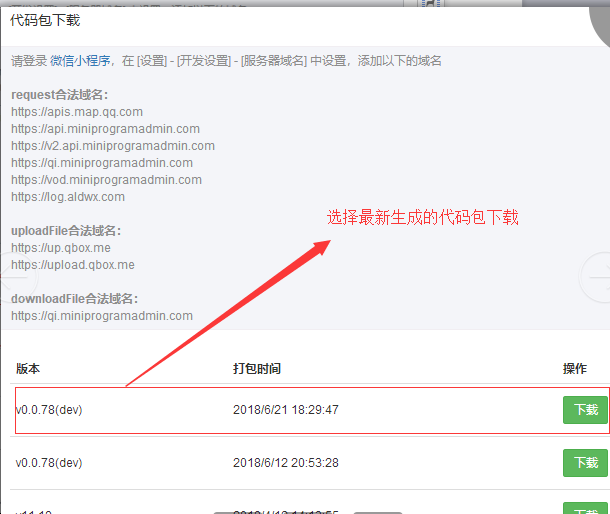Image resolution: width=610 pixels, height=514 pixels.
Task: Click the 版本 column header
Action: coord(28,369)
